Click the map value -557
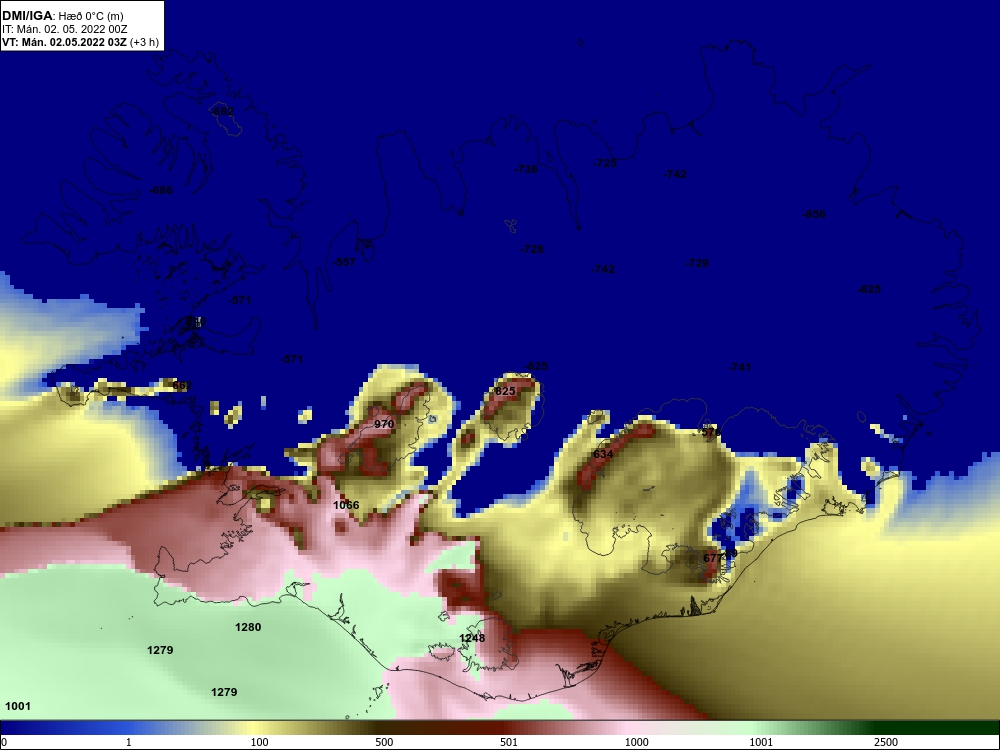 click(x=344, y=262)
